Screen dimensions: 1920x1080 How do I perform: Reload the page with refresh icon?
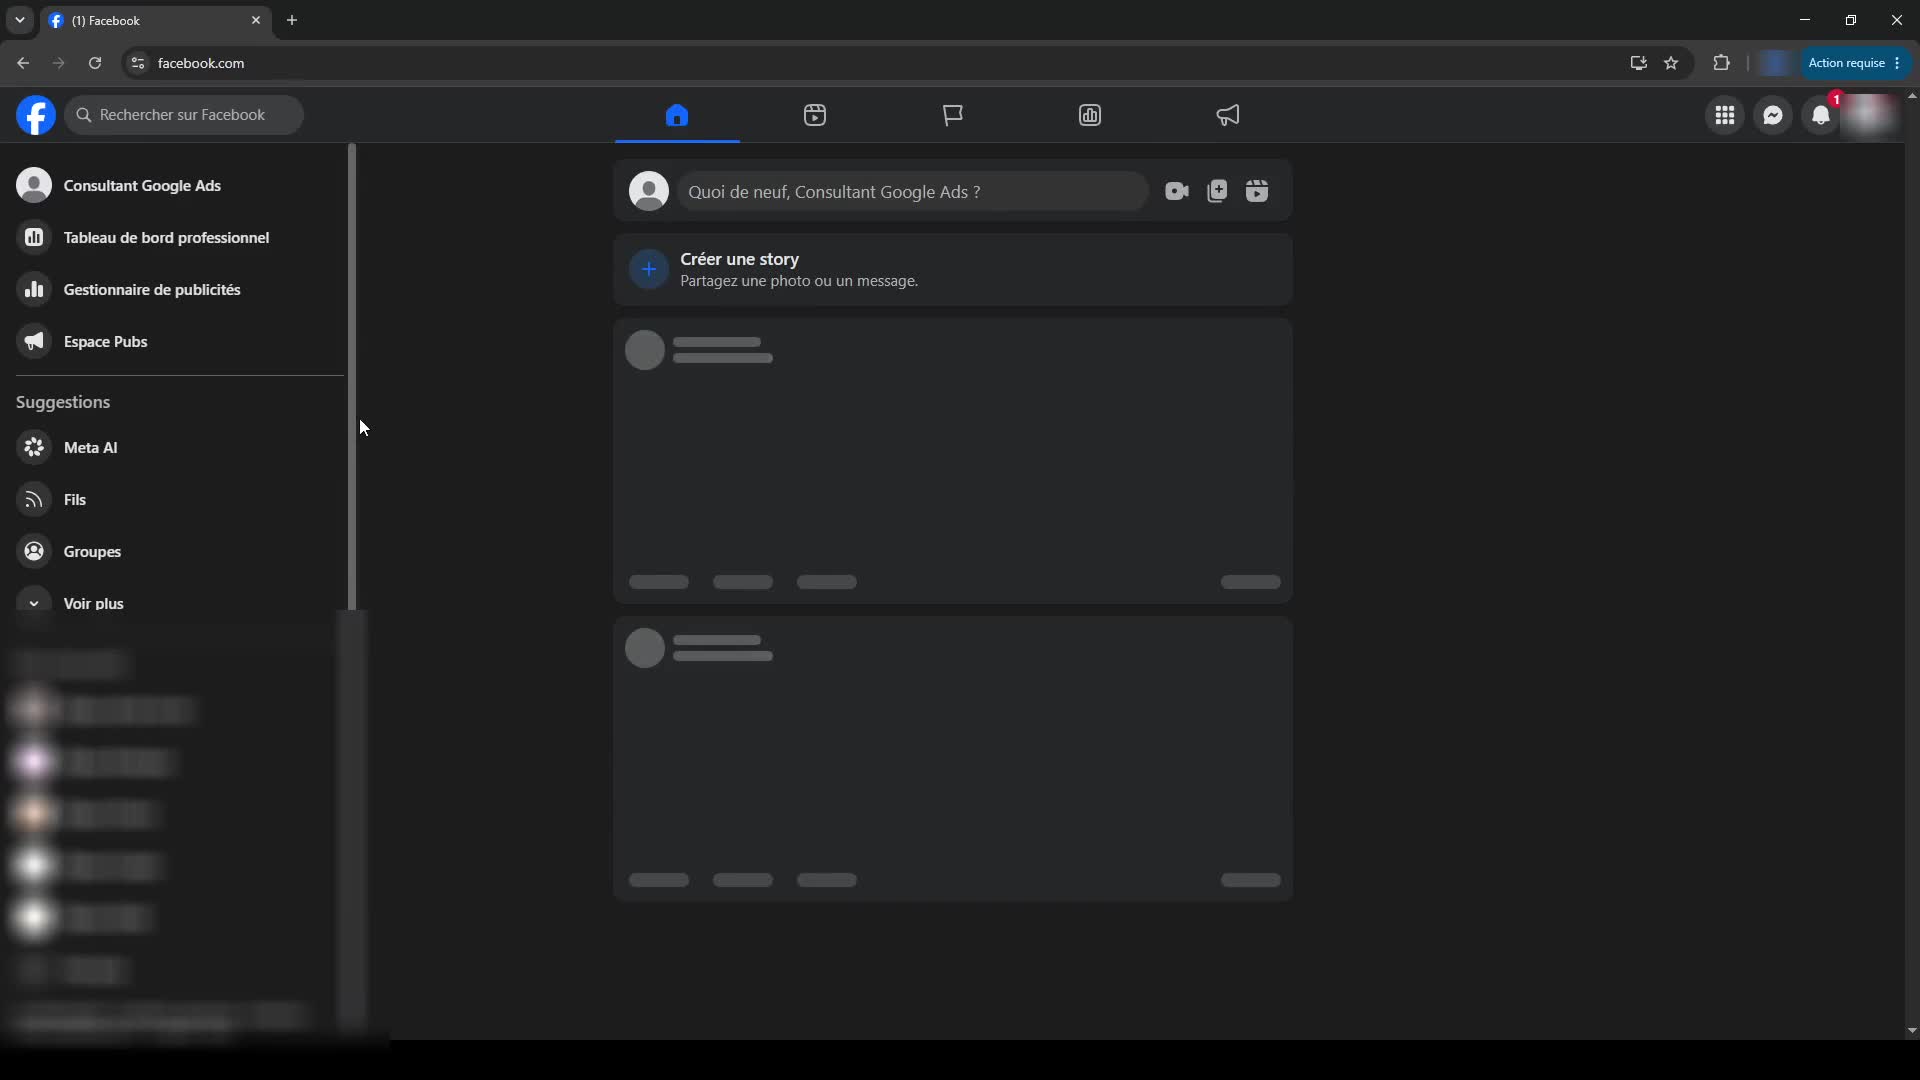click(x=95, y=63)
